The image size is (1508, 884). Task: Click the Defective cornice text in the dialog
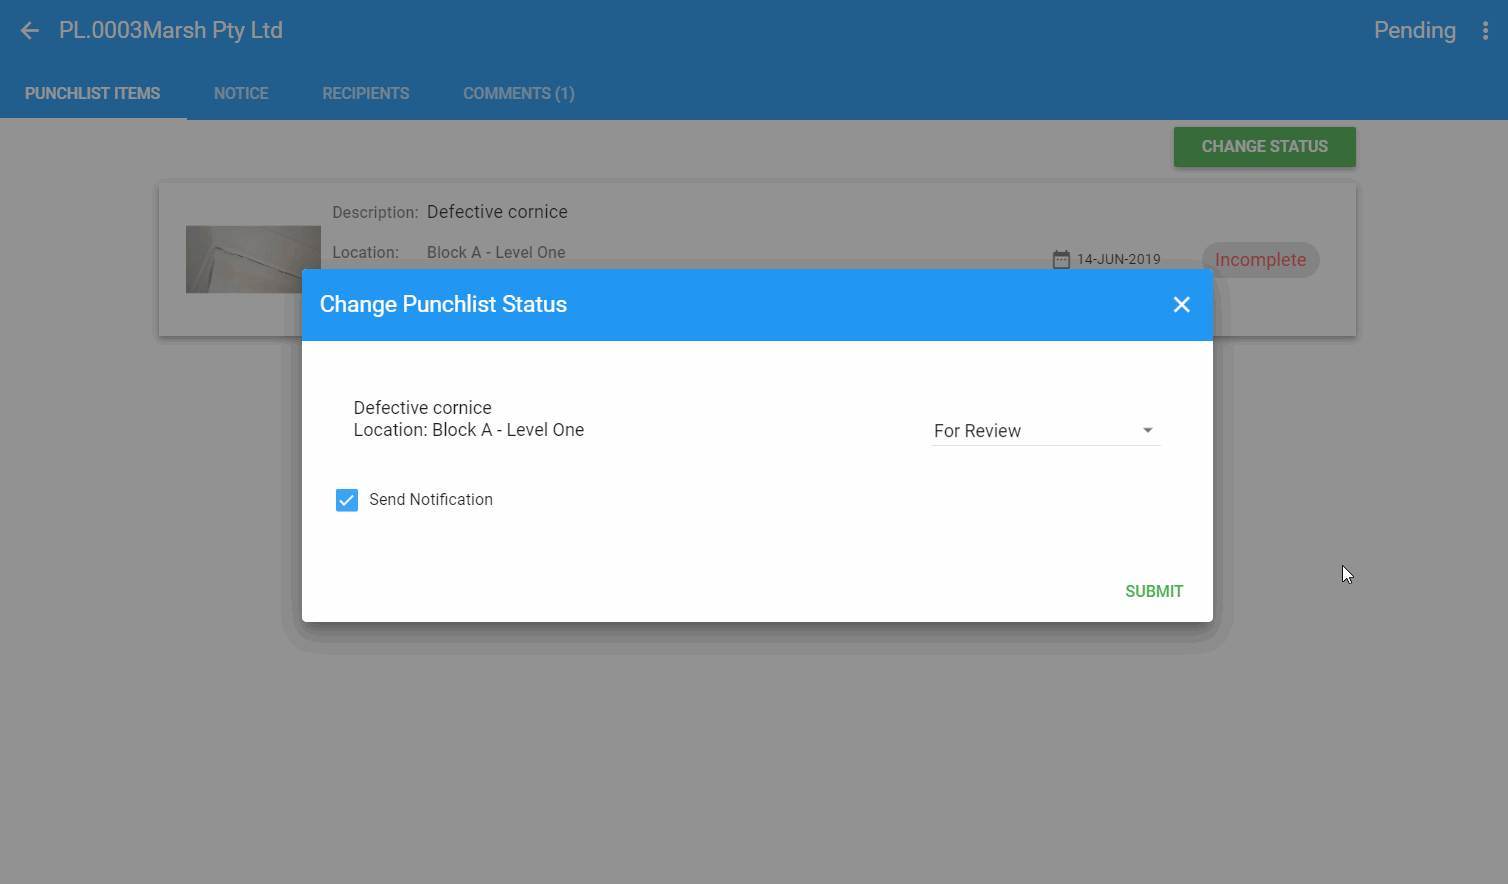tap(422, 408)
